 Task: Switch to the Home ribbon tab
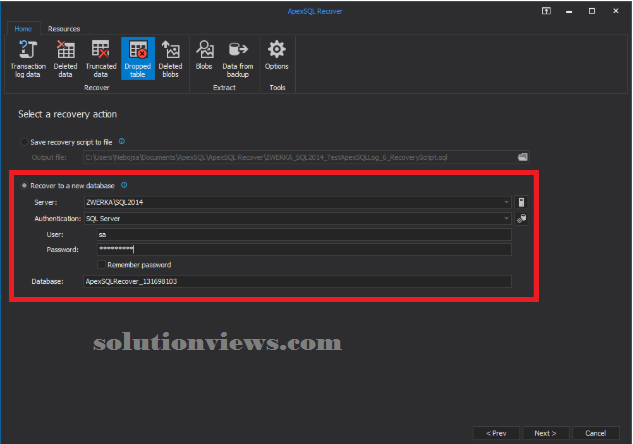pyautogui.click(x=23, y=29)
